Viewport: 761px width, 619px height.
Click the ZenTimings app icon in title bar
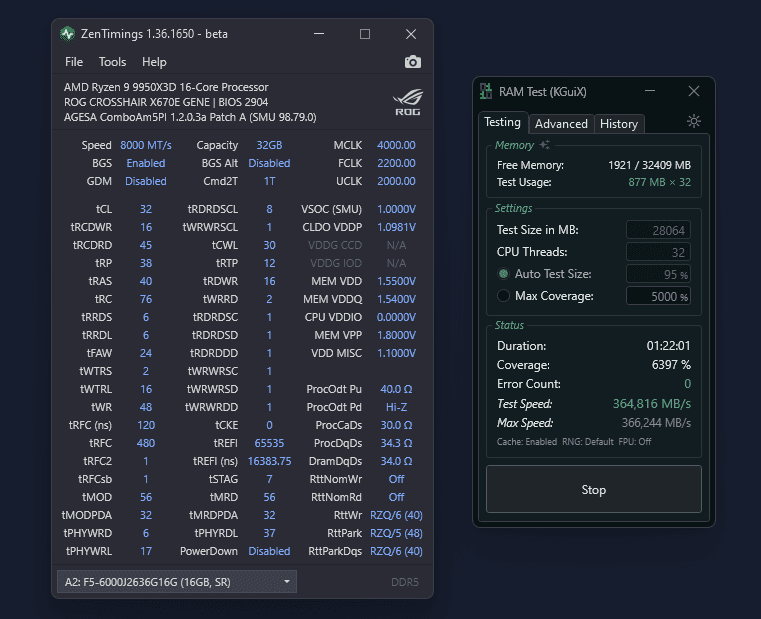[68, 34]
